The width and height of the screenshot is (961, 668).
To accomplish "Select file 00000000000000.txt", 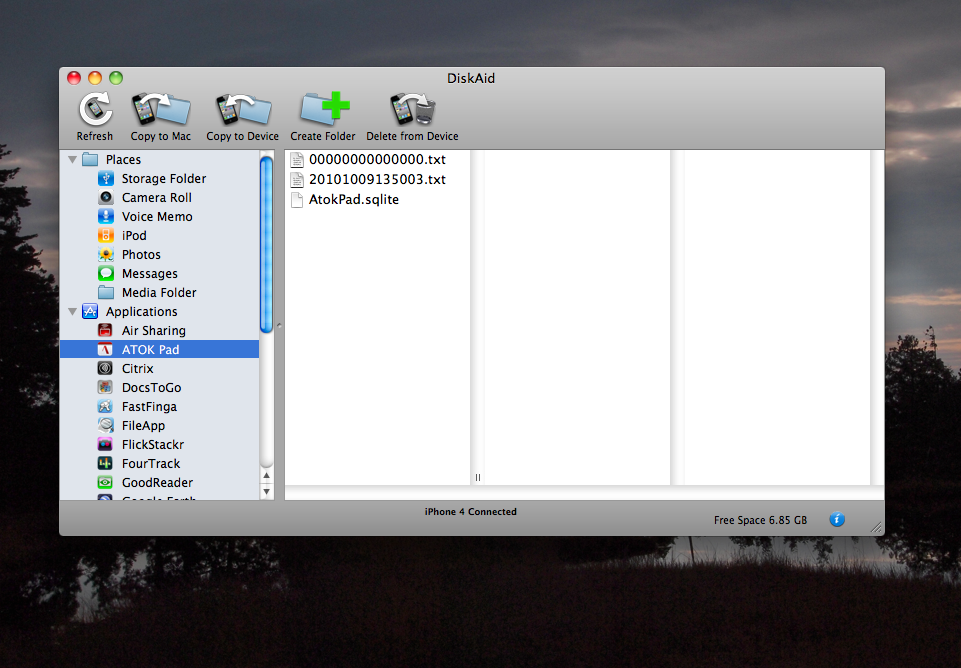I will 378,159.
